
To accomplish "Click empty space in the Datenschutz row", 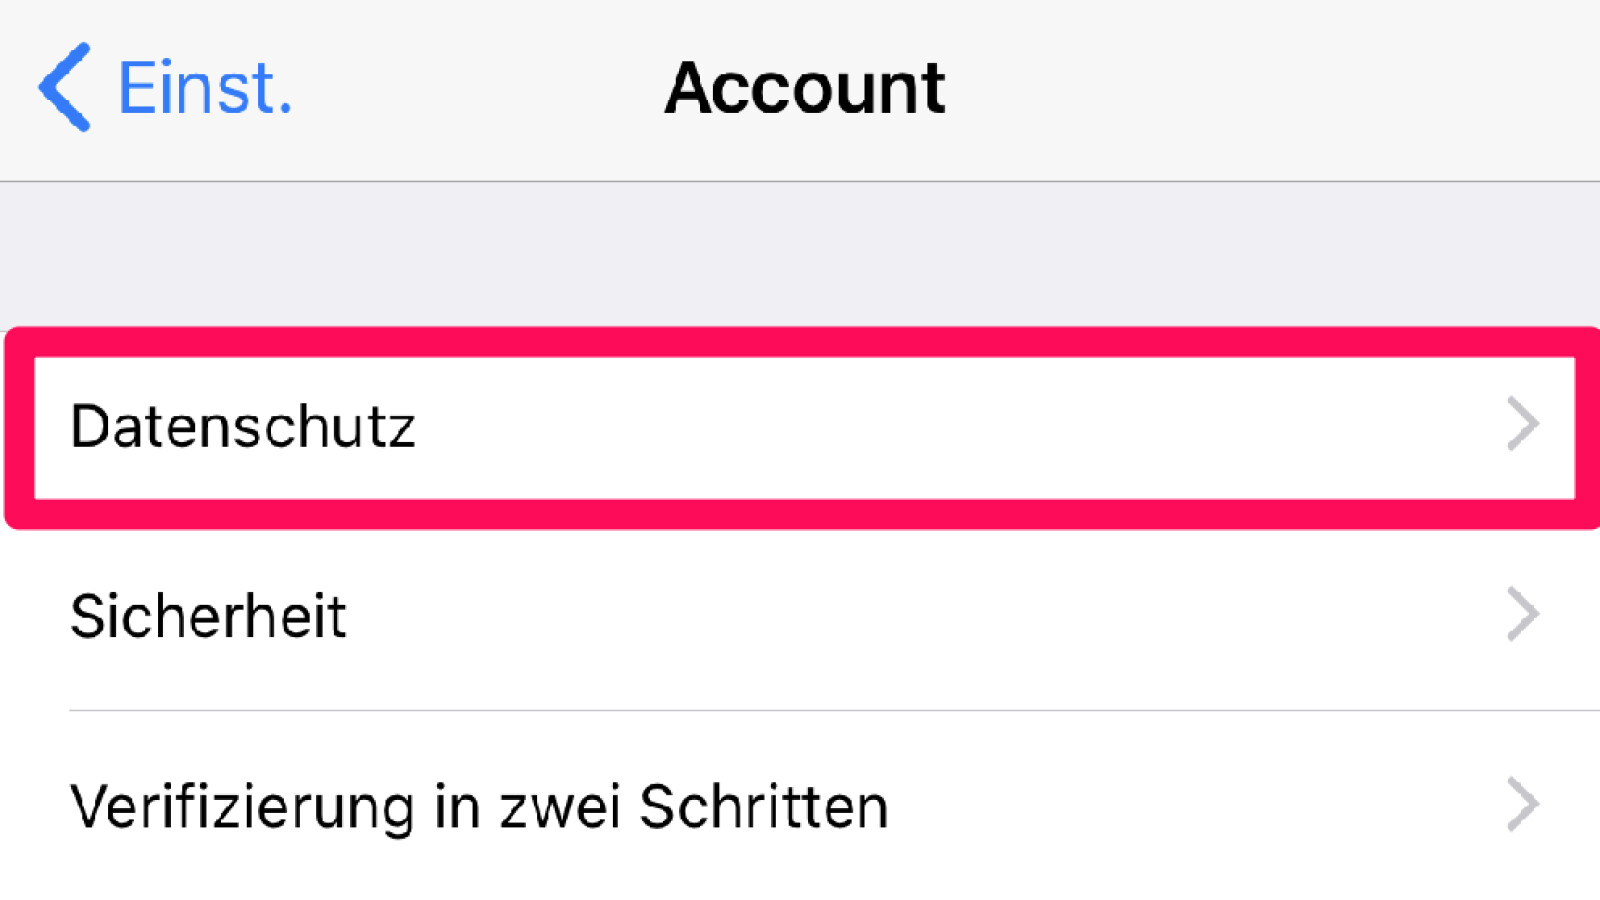I will click(900, 427).
